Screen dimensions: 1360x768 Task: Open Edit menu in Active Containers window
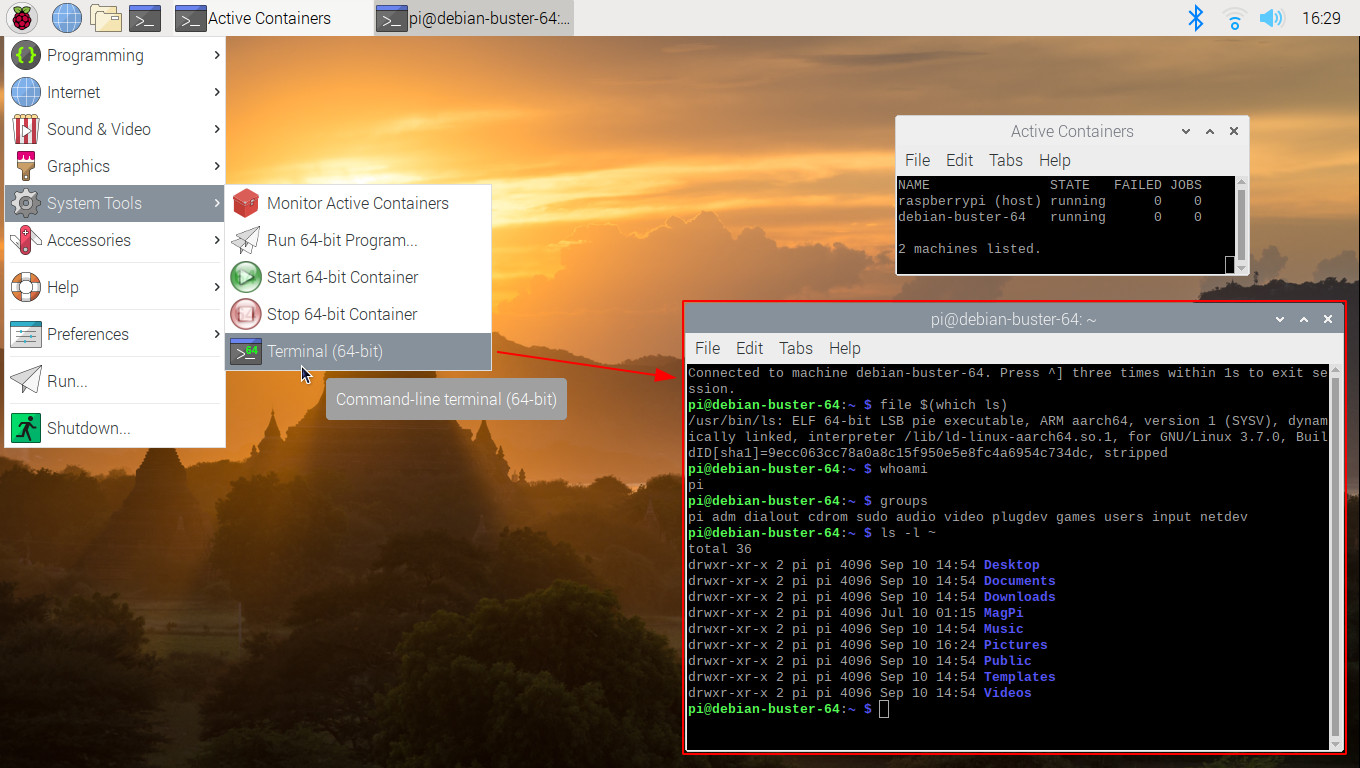(959, 160)
